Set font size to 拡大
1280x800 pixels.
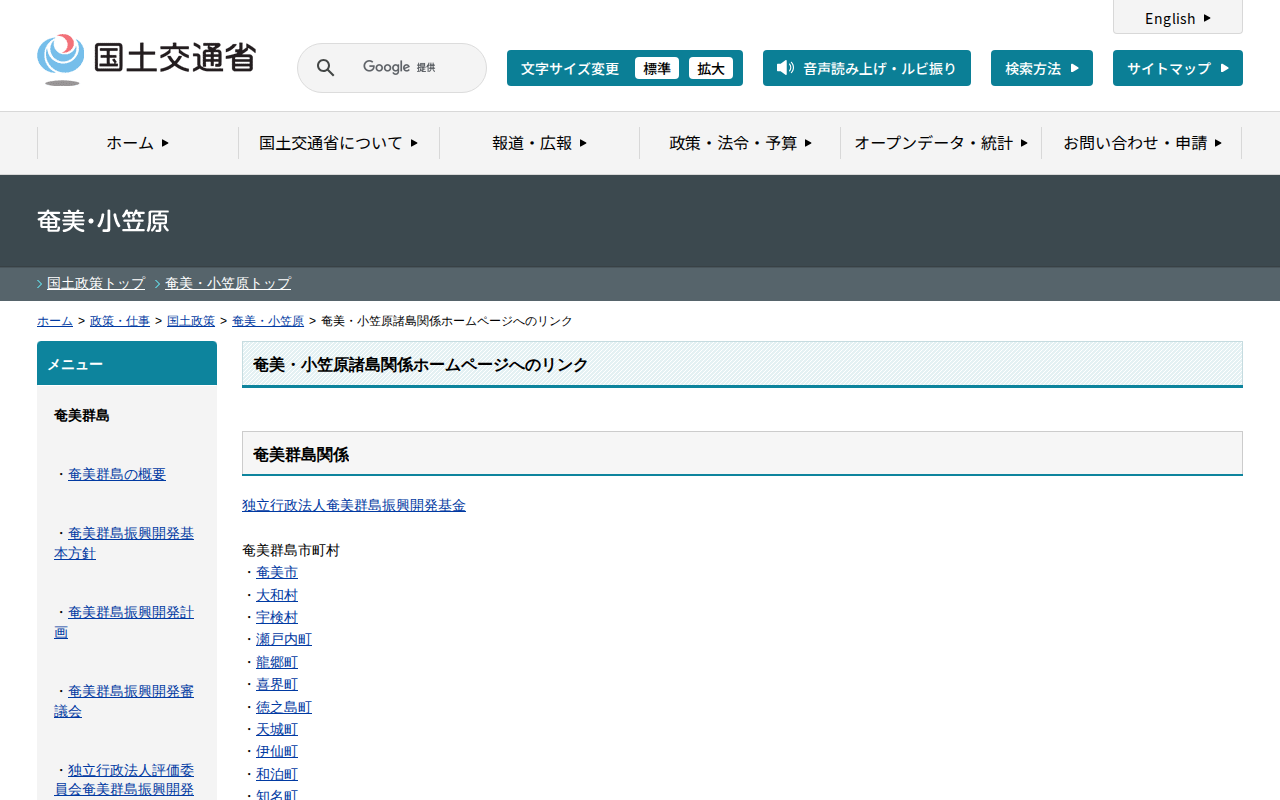tap(710, 68)
